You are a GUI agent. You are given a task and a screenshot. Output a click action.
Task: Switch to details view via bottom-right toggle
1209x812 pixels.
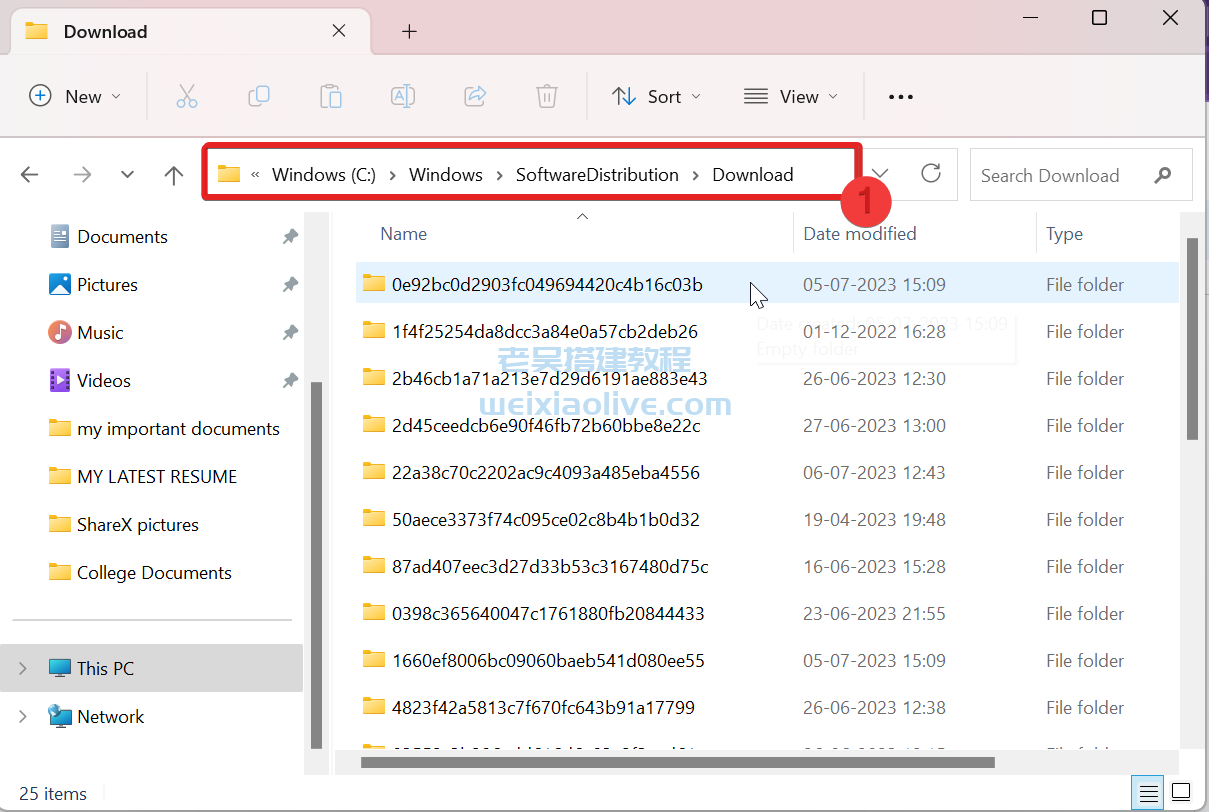[x=1146, y=792]
